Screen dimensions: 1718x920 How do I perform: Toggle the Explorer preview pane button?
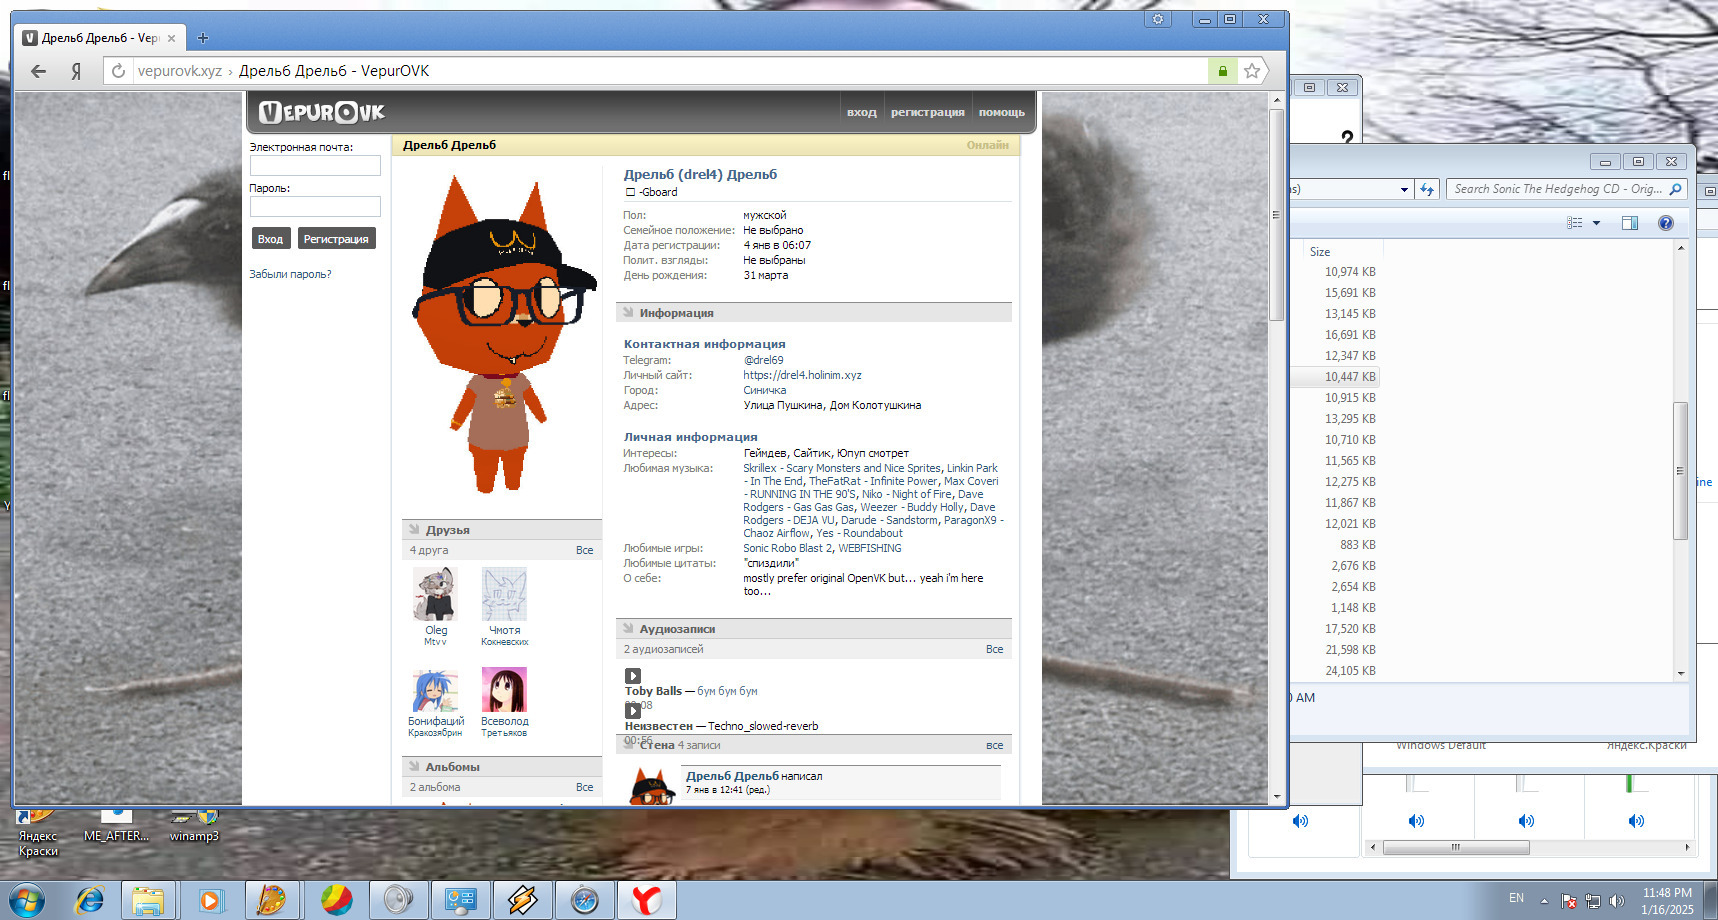point(1629,223)
